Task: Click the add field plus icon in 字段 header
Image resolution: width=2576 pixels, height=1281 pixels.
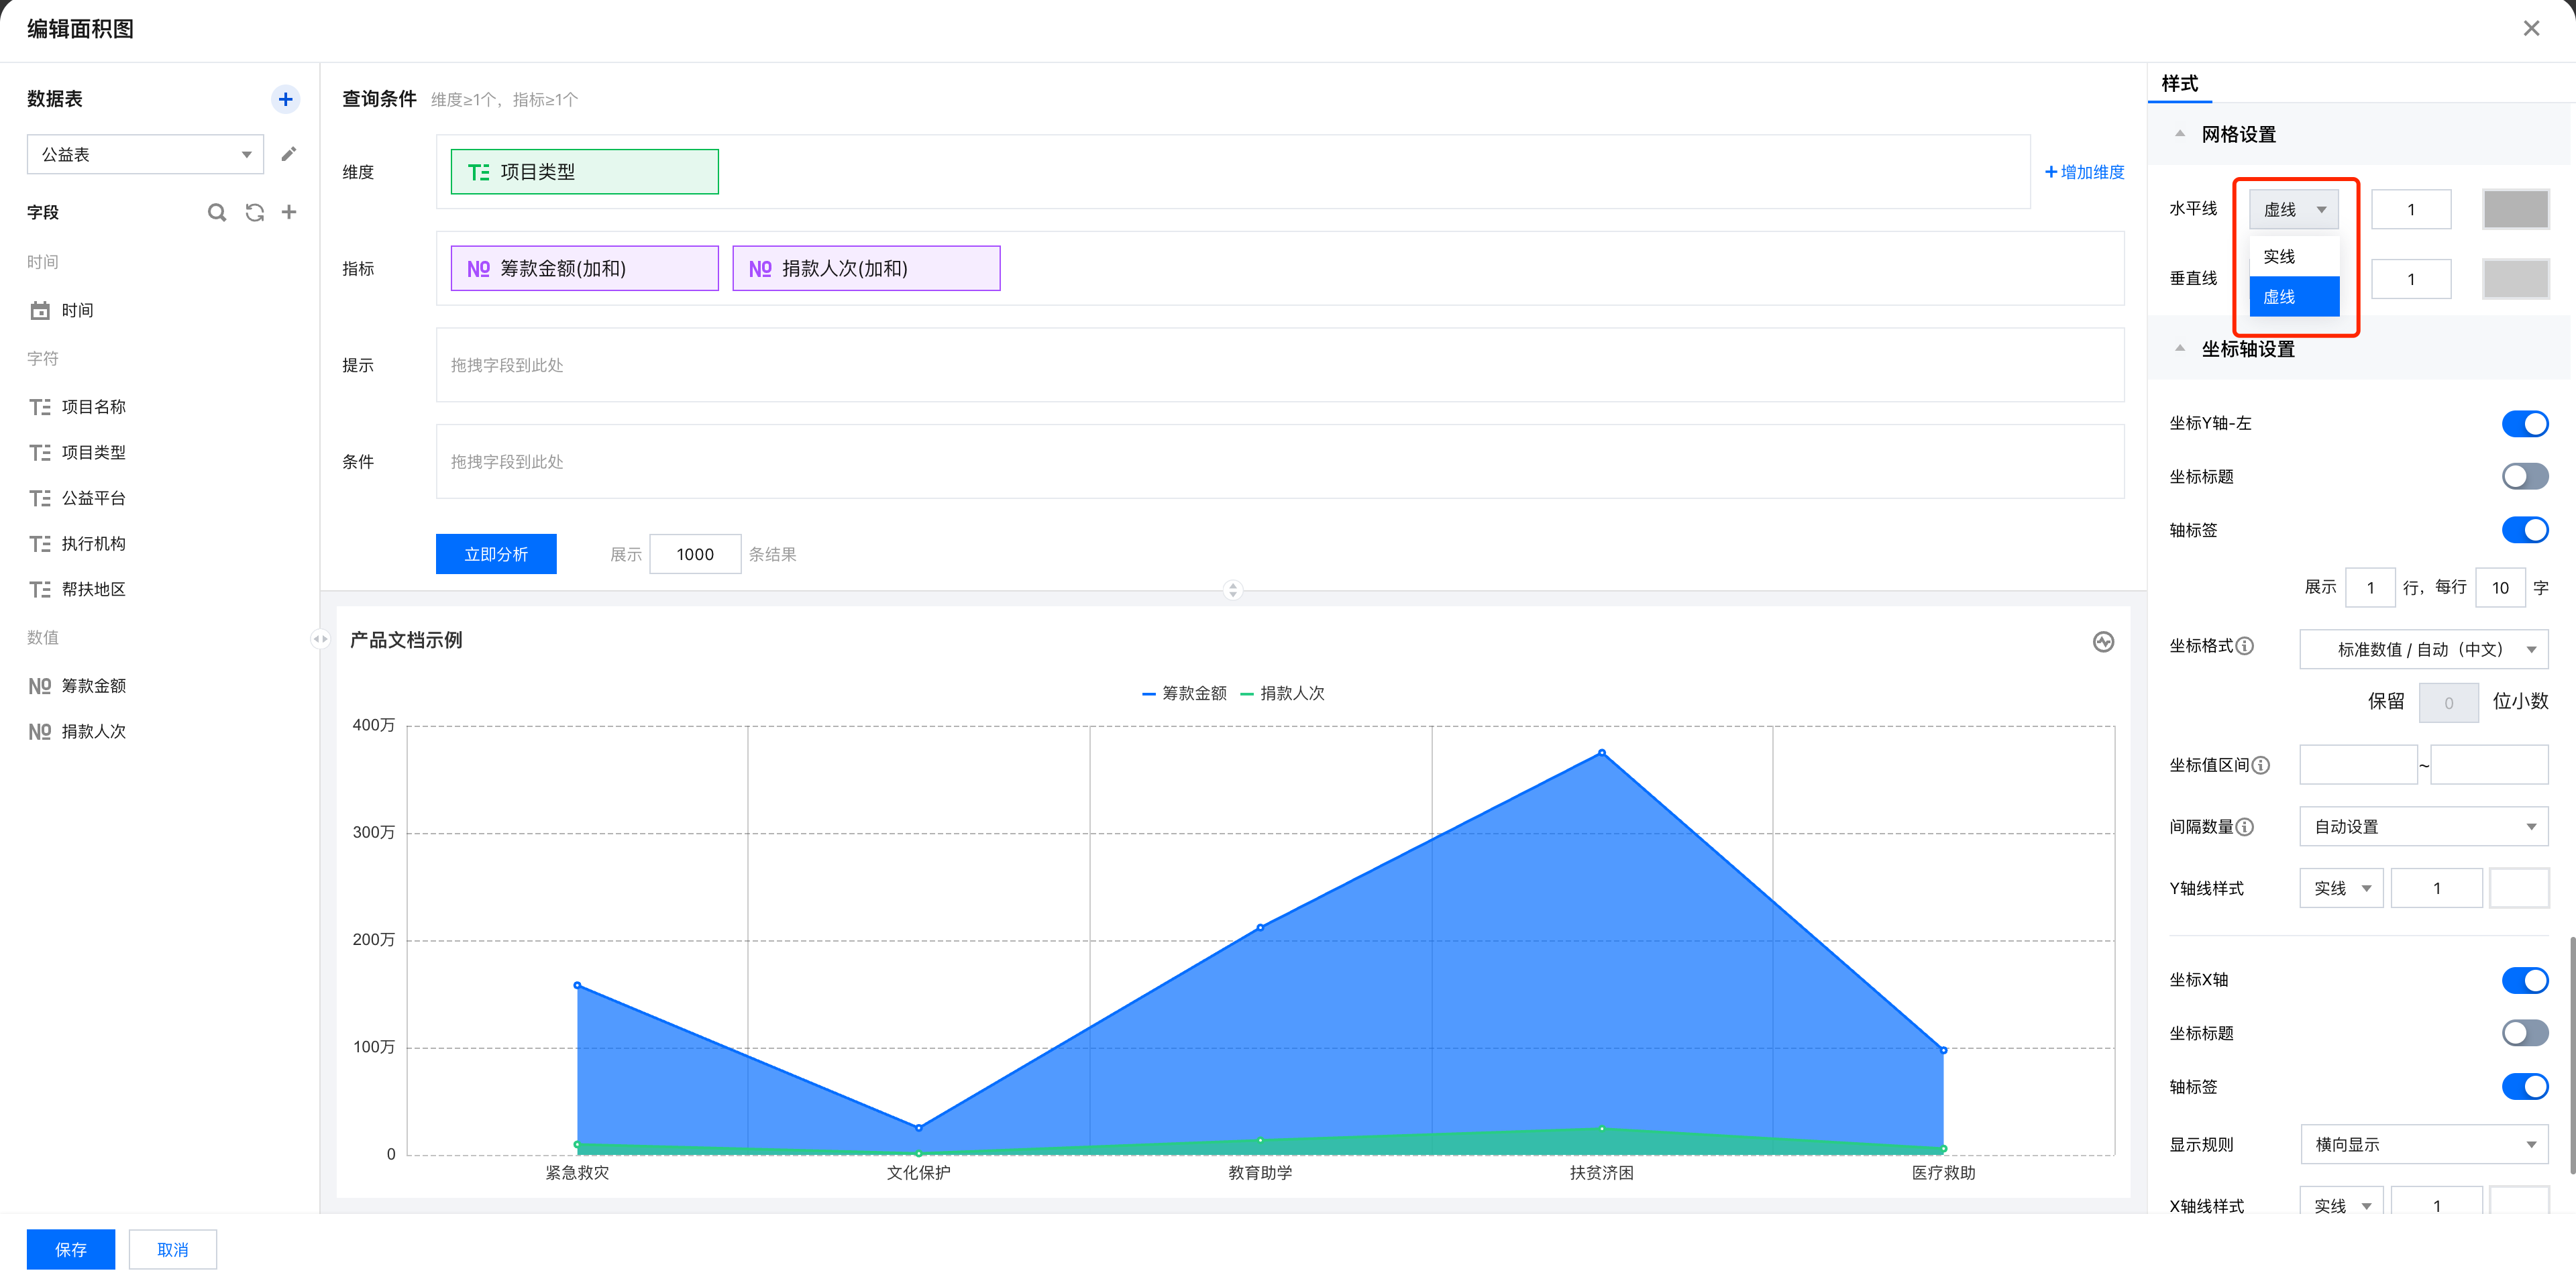Action: (289, 212)
